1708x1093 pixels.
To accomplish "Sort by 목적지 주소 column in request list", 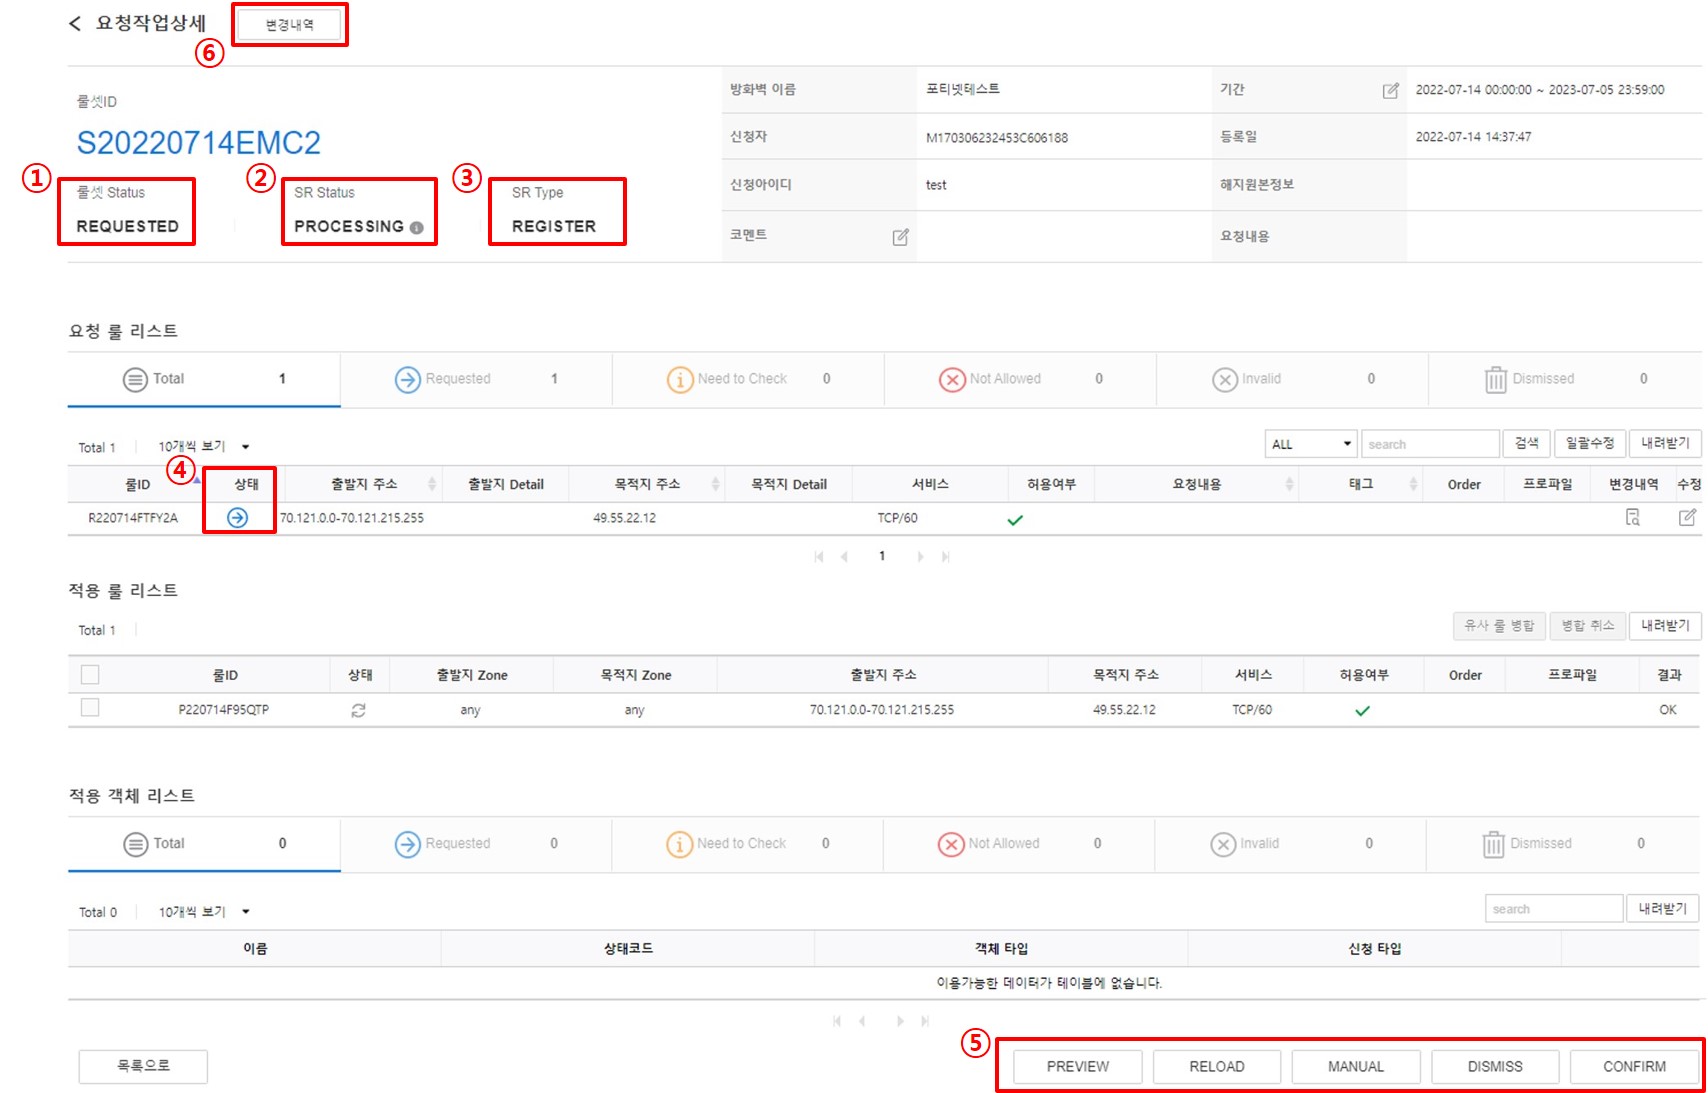I will [x=647, y=485].
